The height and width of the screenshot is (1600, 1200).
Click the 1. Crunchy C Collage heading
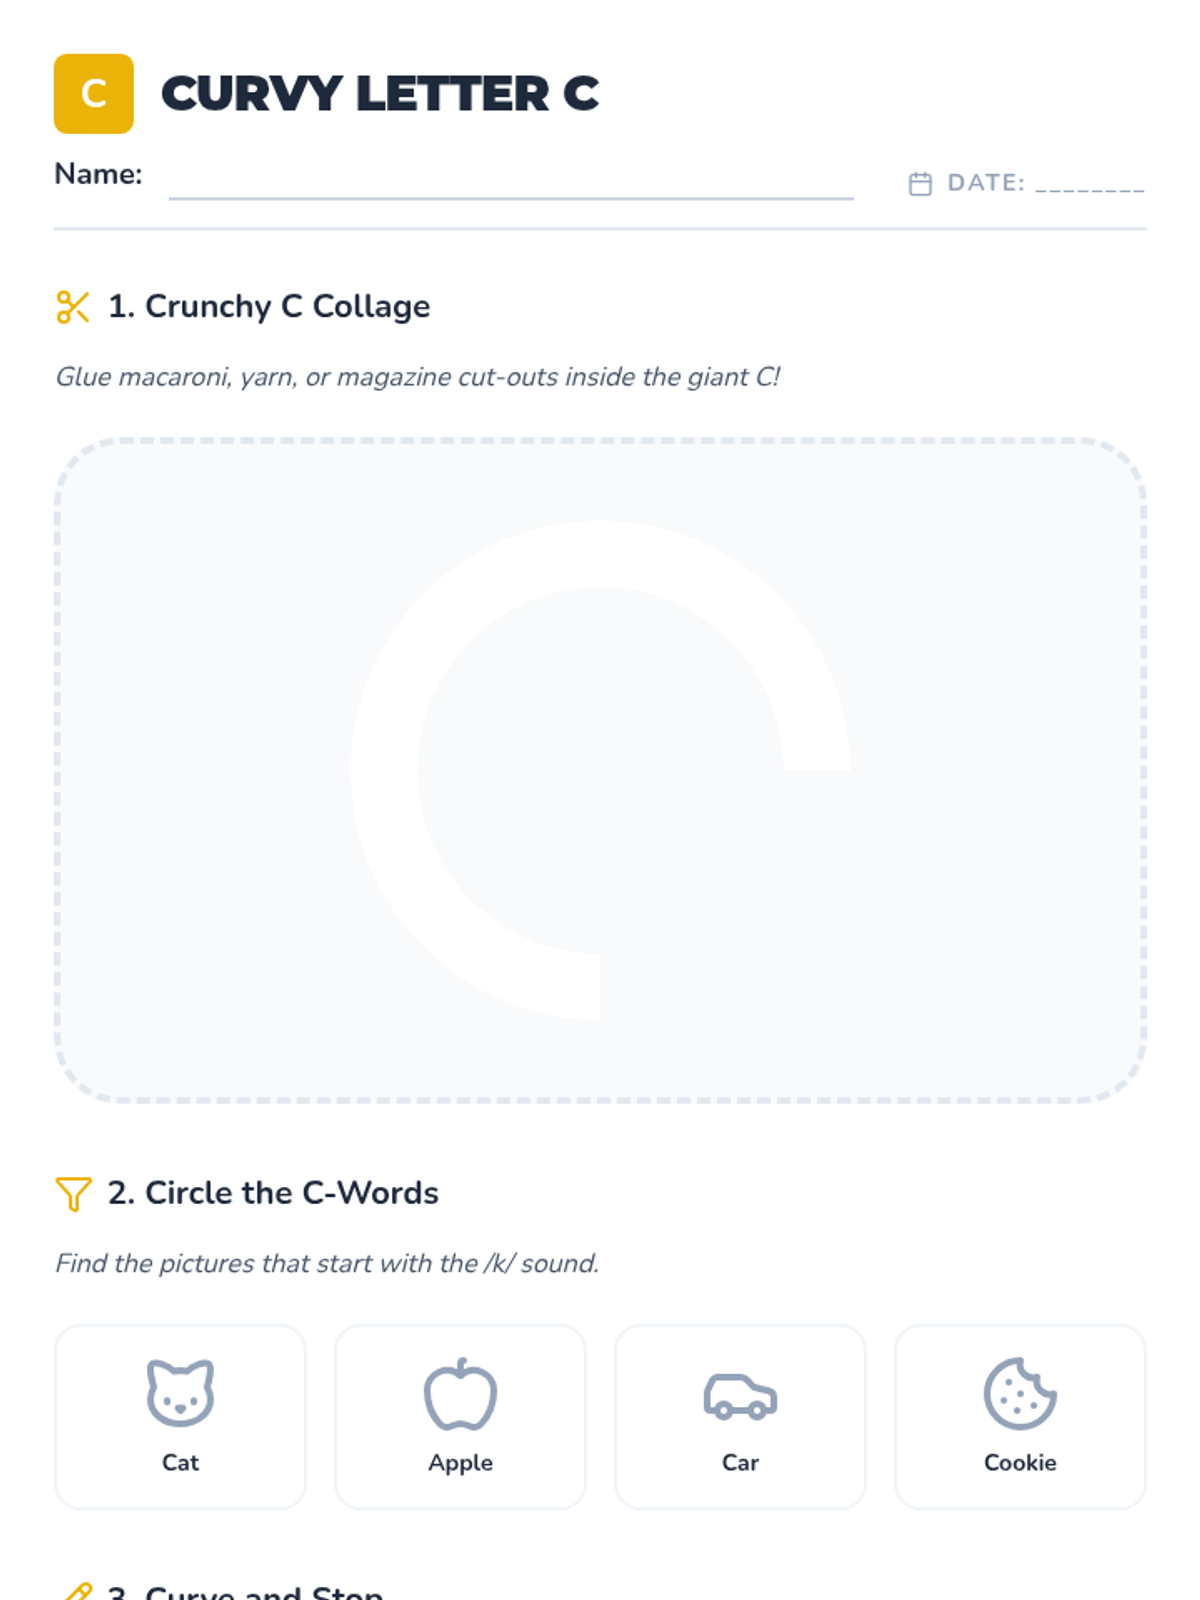(269, 306)
